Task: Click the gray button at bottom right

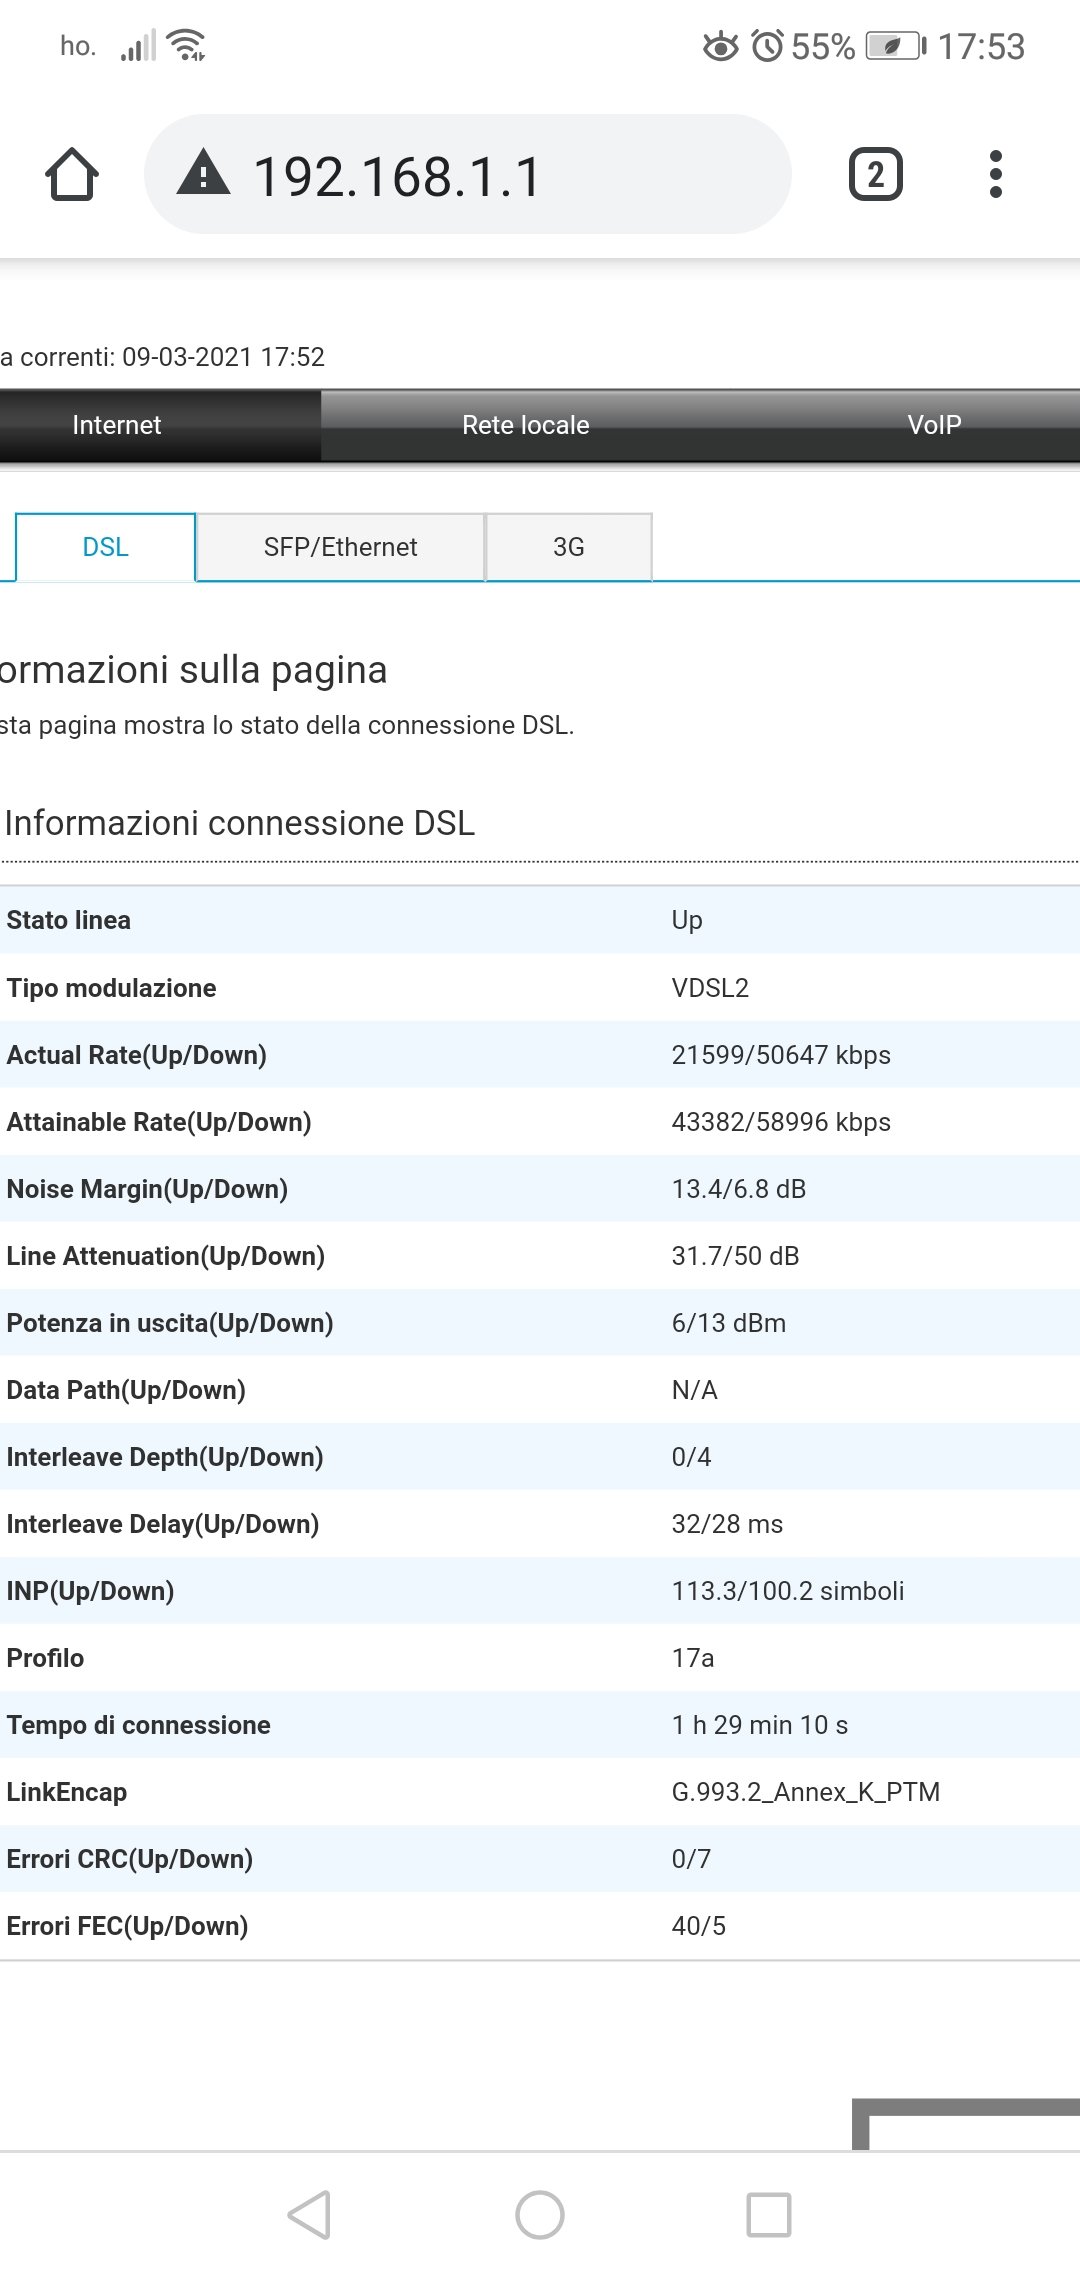Action: click(966, 2123)
